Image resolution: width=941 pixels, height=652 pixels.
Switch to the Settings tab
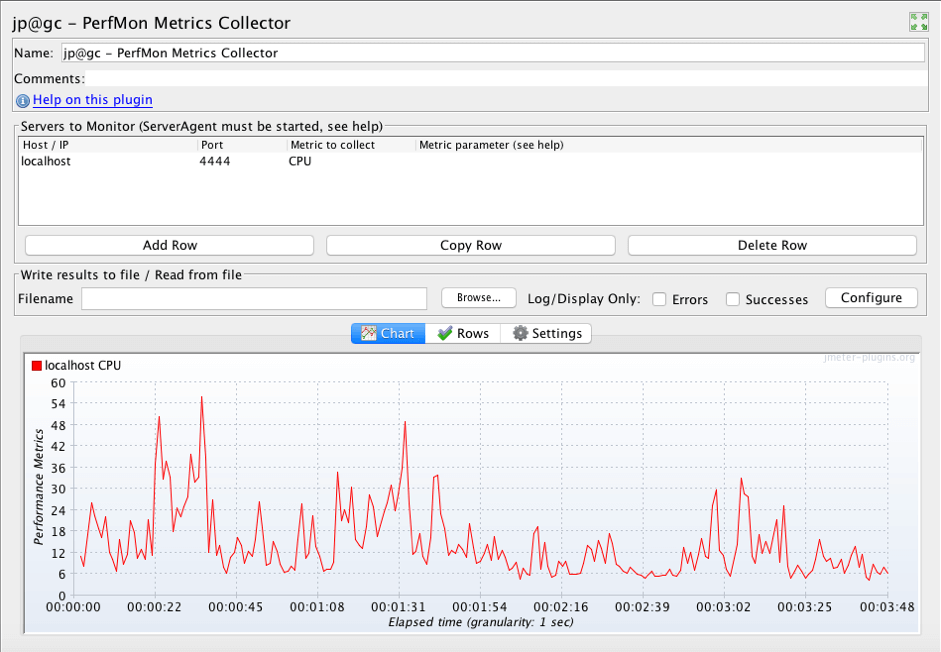tap(546, 333)
